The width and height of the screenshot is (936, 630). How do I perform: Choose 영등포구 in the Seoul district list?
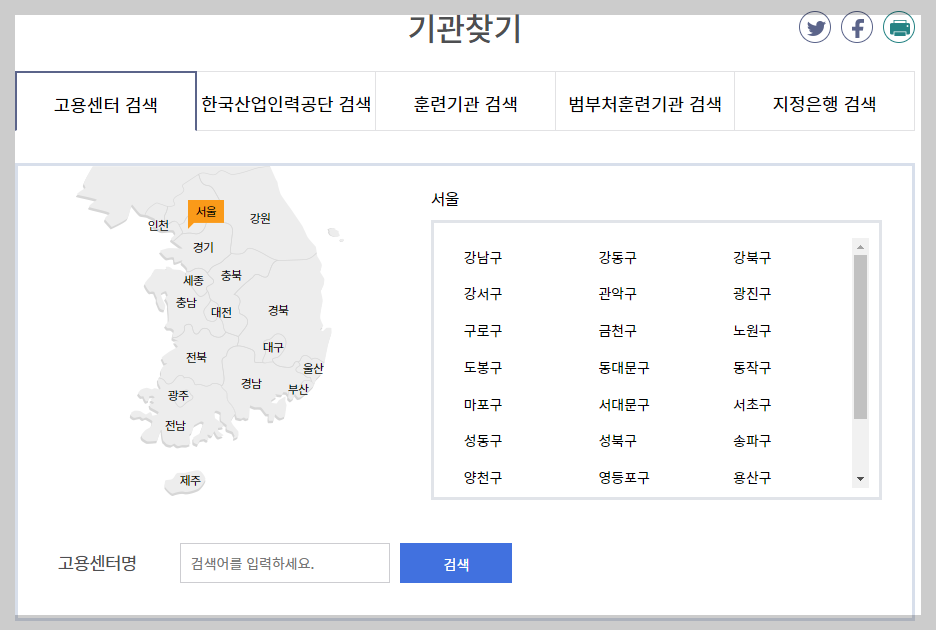[622, 478]
